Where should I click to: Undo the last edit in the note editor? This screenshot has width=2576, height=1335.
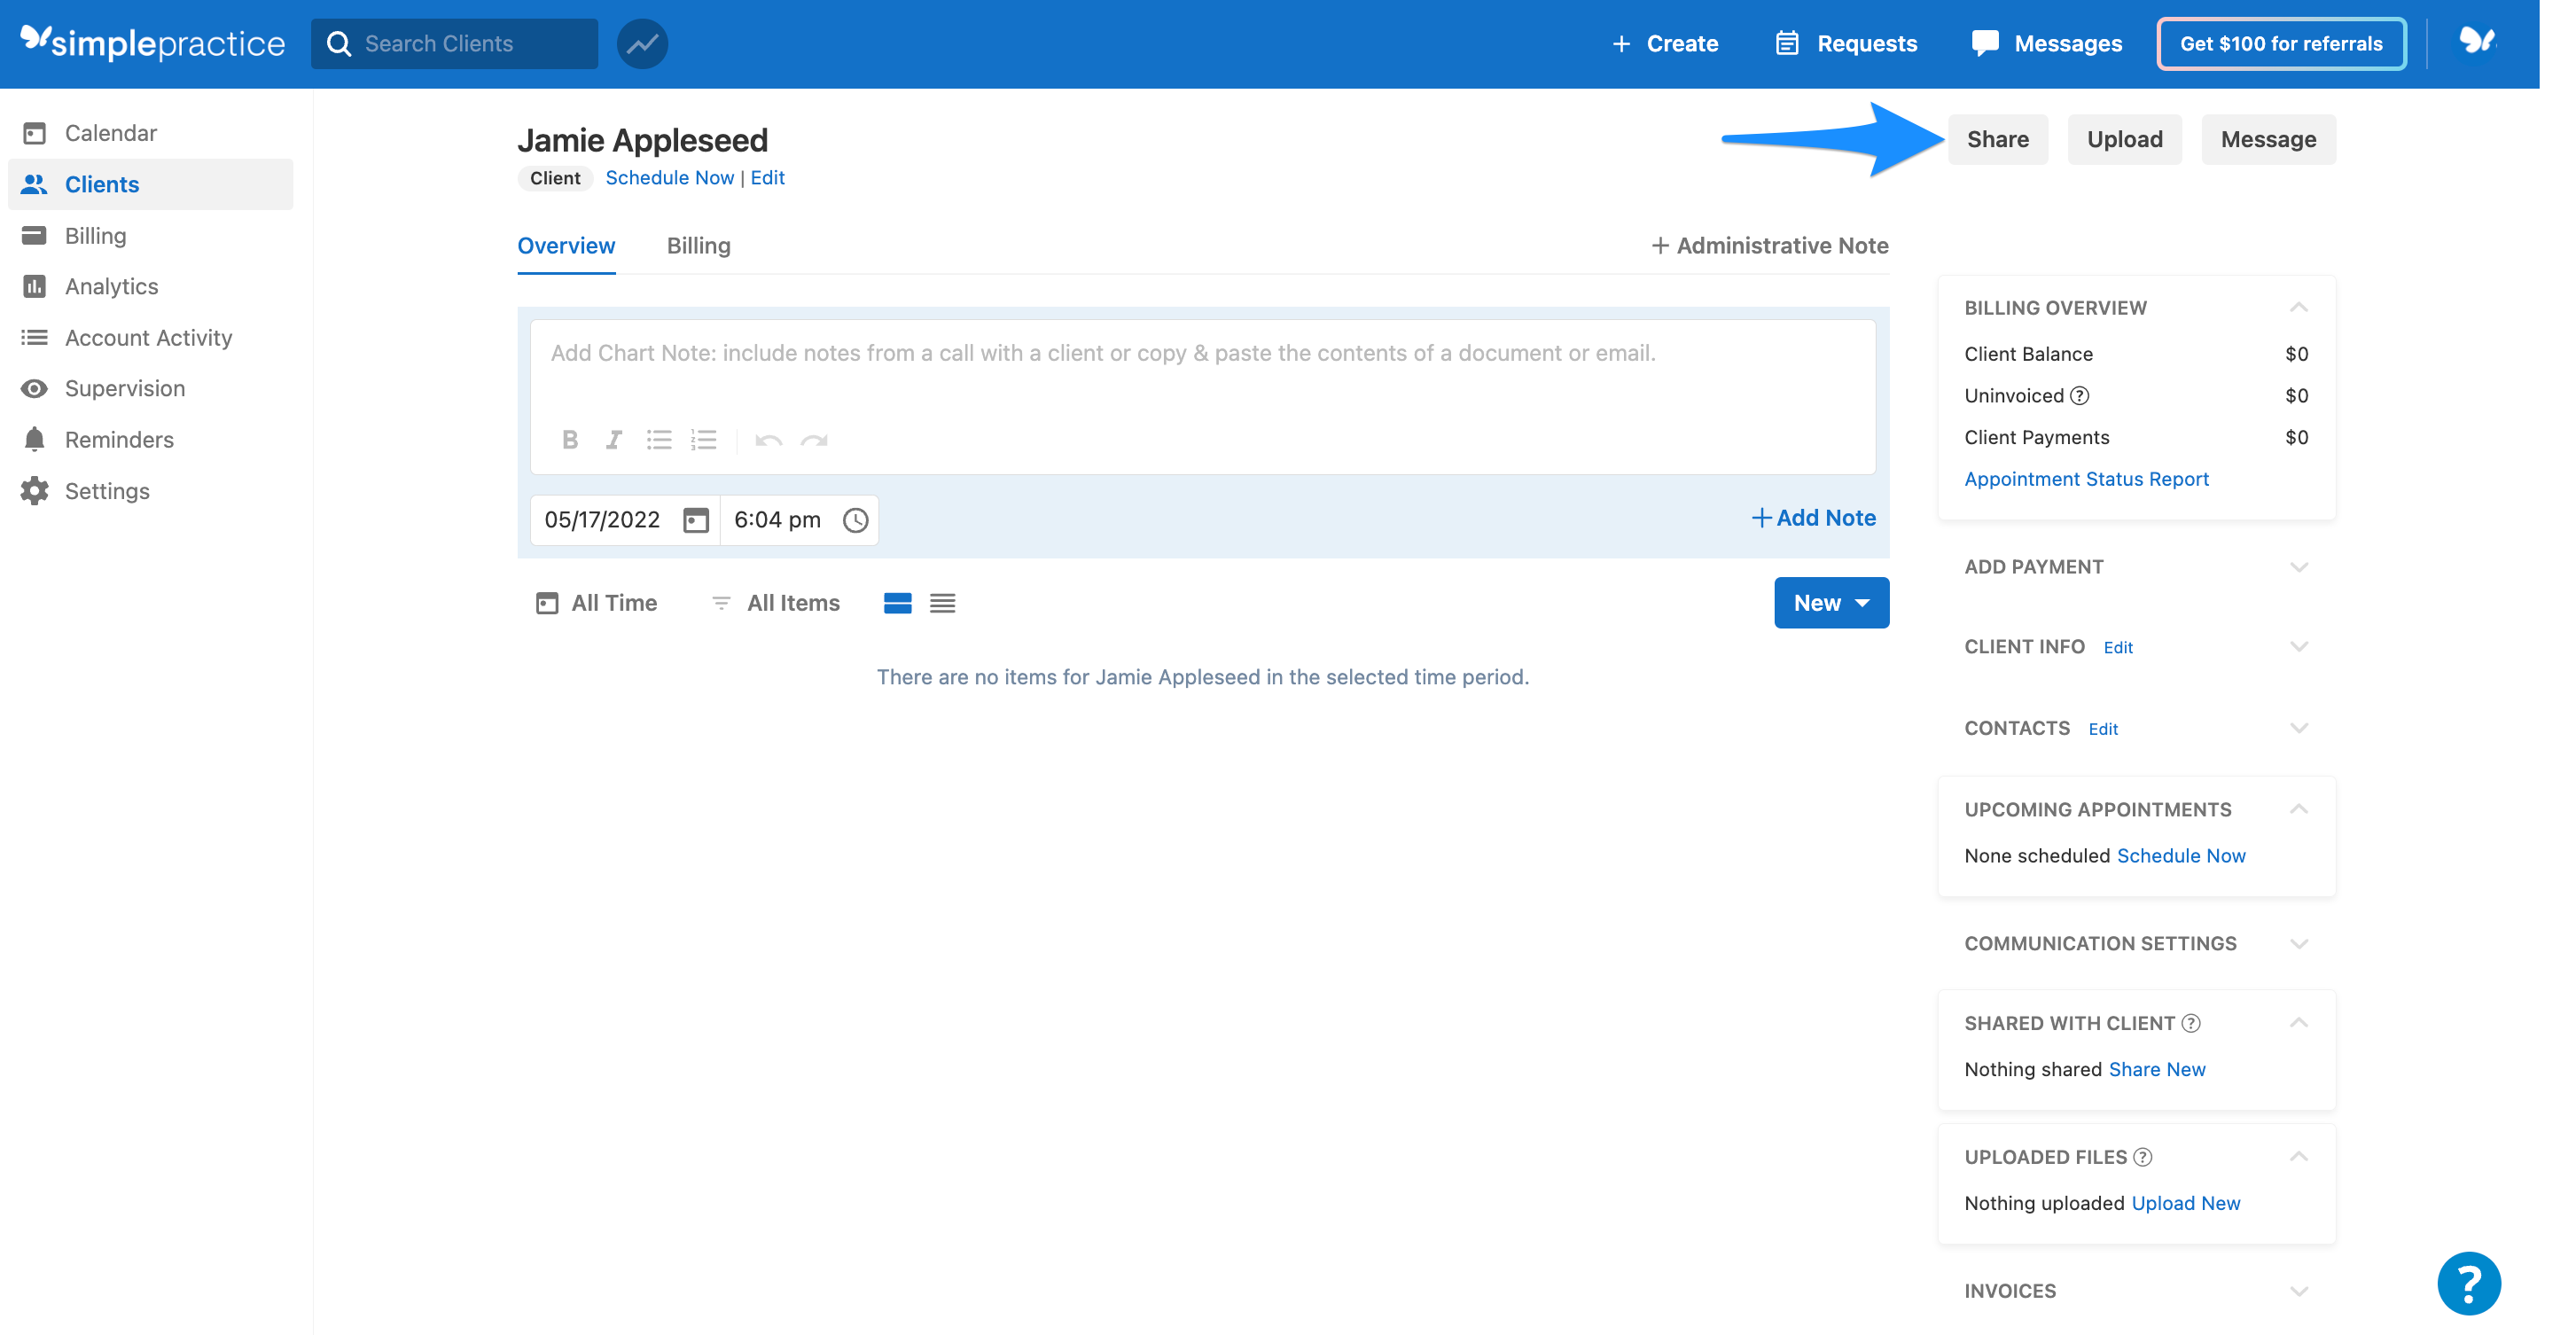point(768,440)
